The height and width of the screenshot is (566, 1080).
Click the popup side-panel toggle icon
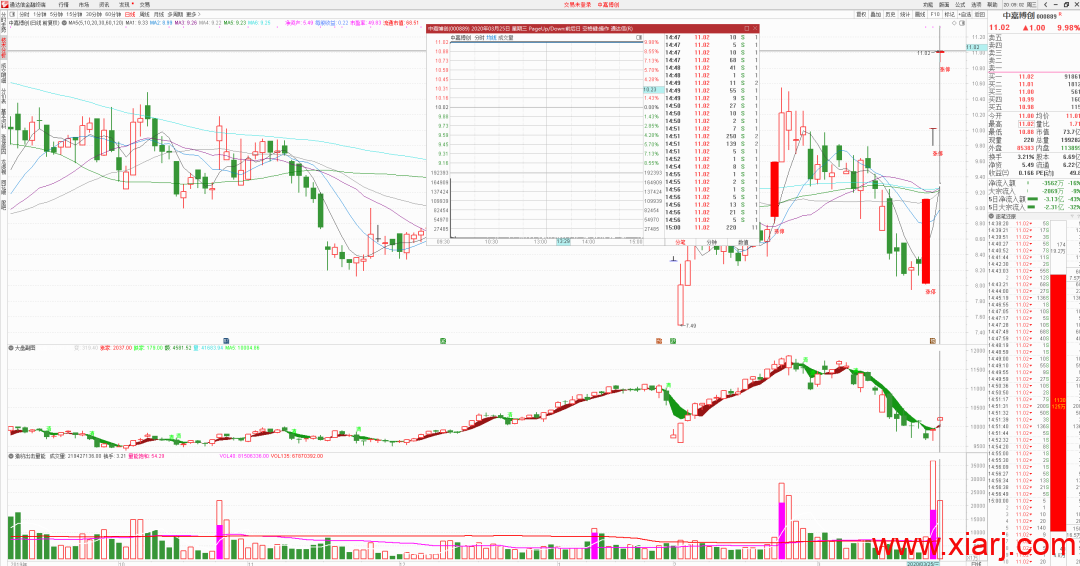(639, 38)
